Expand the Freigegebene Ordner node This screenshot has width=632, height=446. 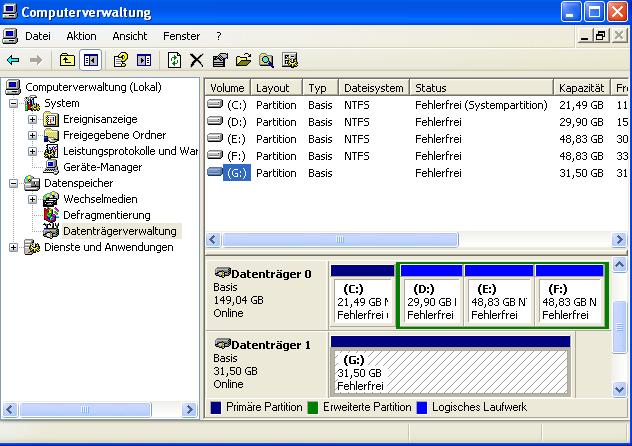pos(33,135)
